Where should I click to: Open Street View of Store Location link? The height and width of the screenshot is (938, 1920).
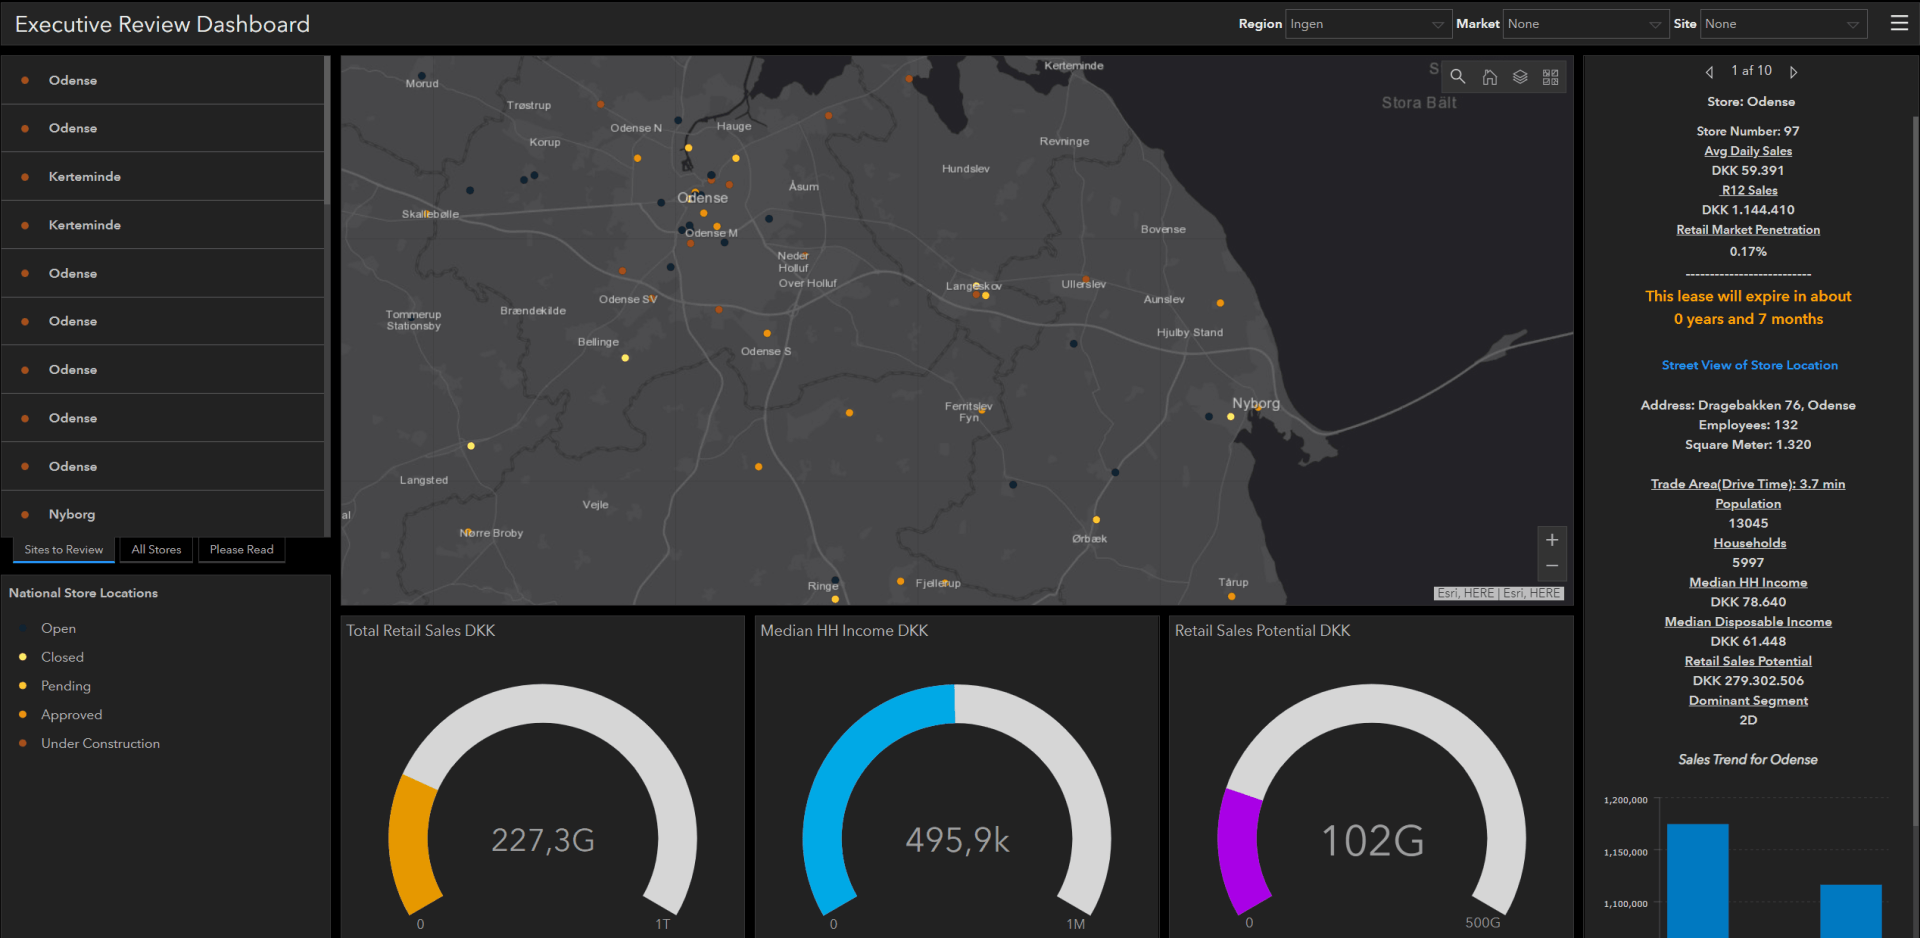[1749, 365]
